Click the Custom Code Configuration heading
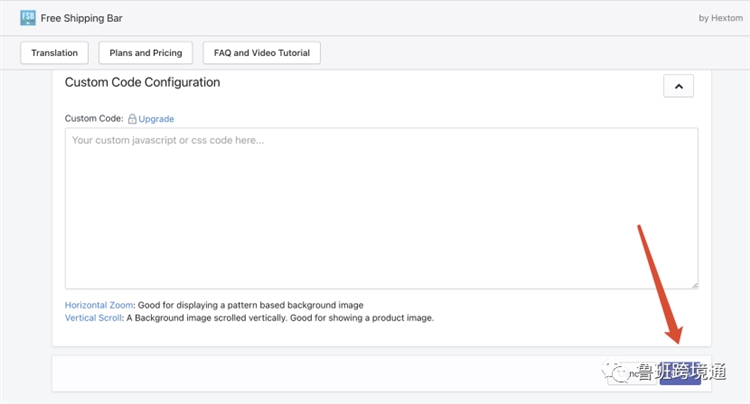Screen dimensions: 750x404 [142, 82]
